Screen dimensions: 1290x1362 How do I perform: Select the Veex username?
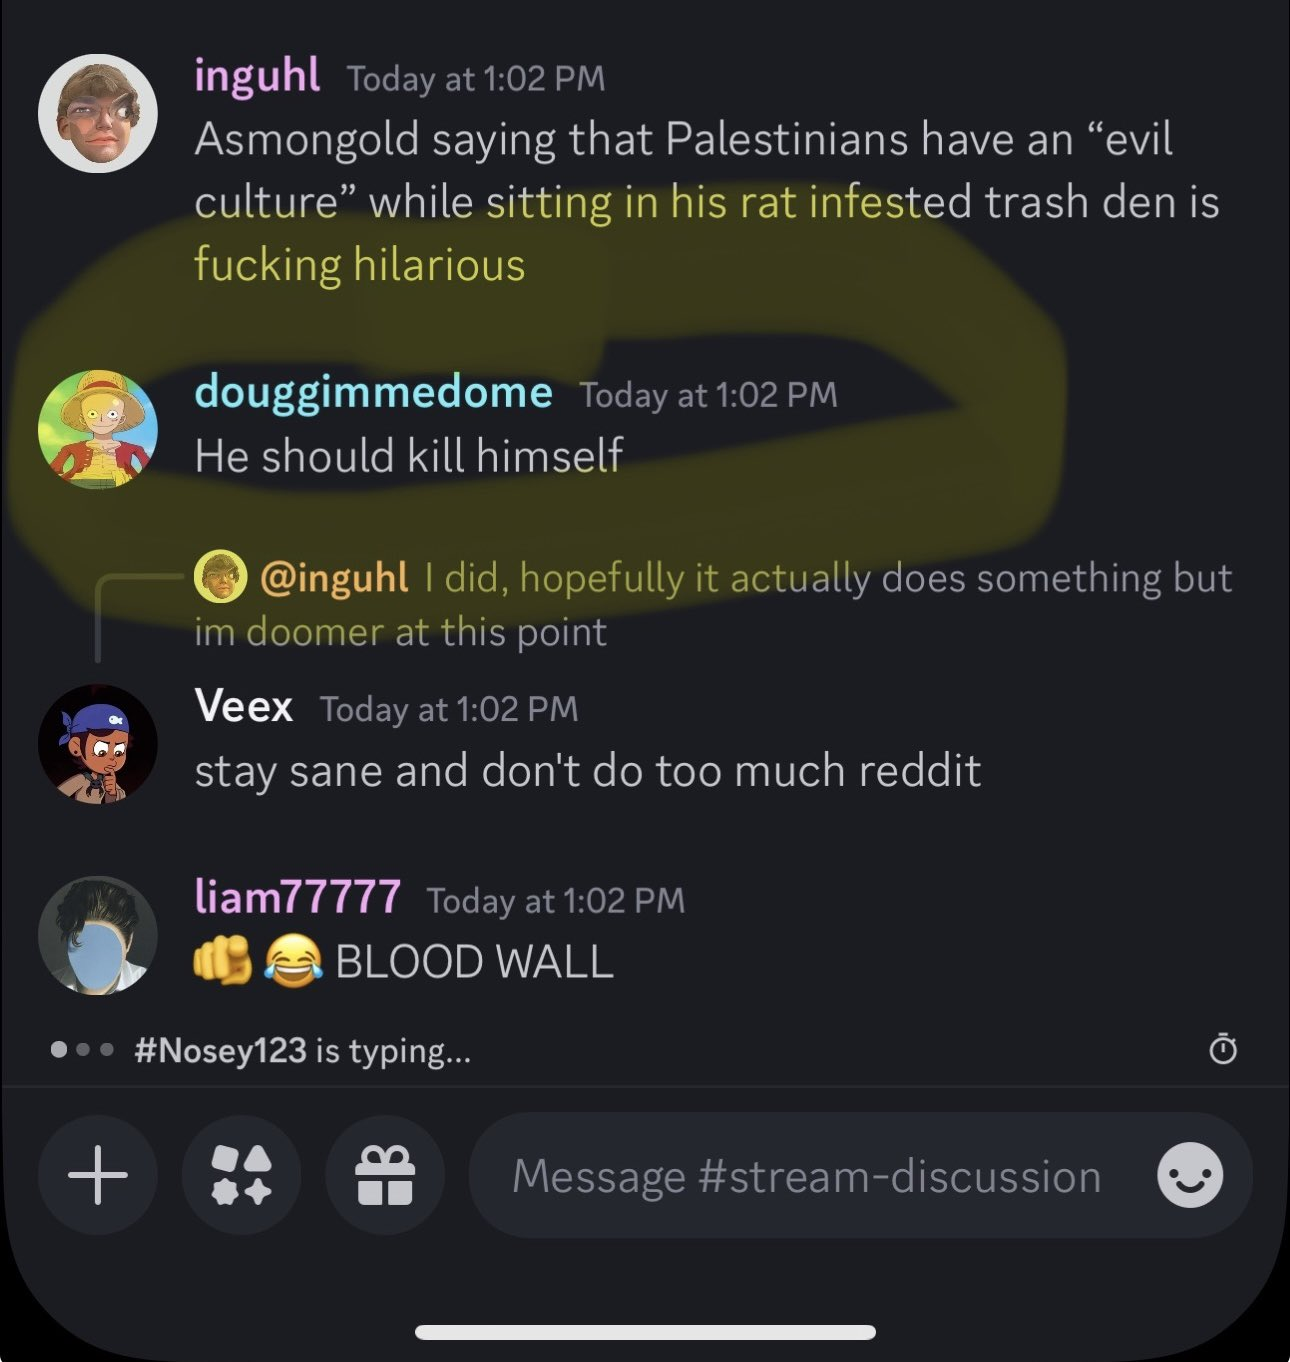click(x=244, y=706)
